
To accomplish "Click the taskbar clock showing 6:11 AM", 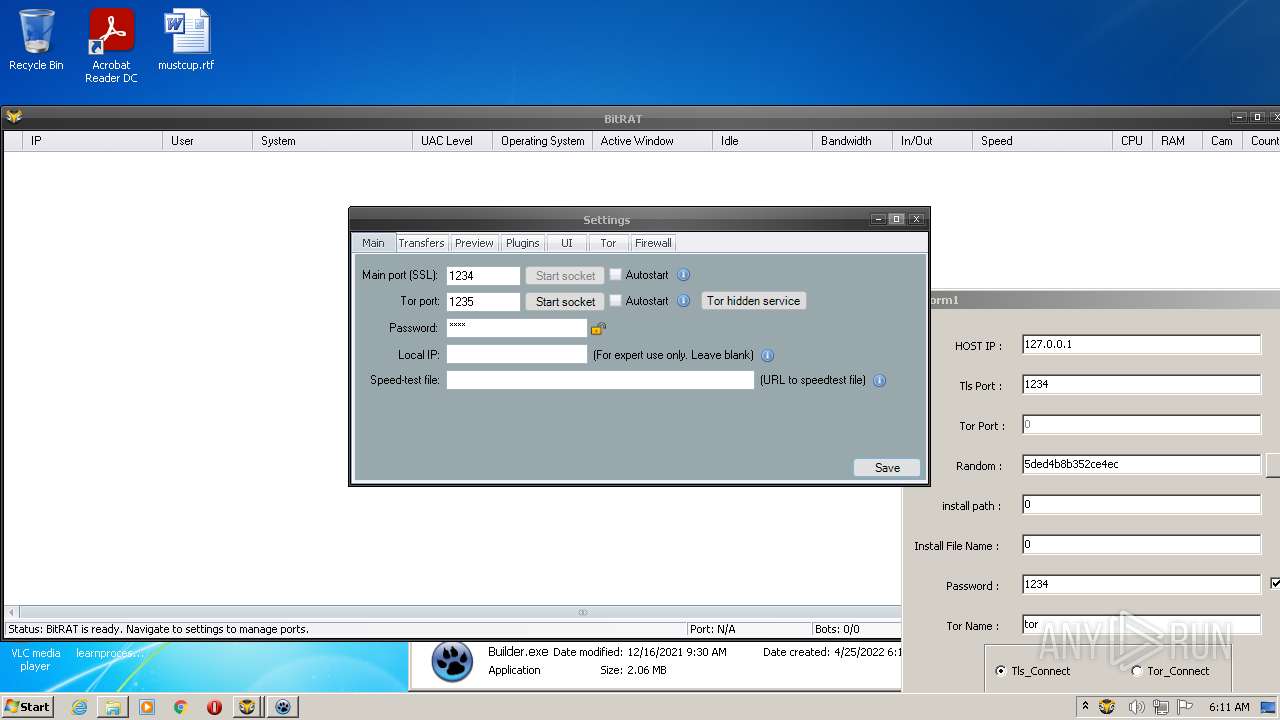I will [x=1229, y=707].
